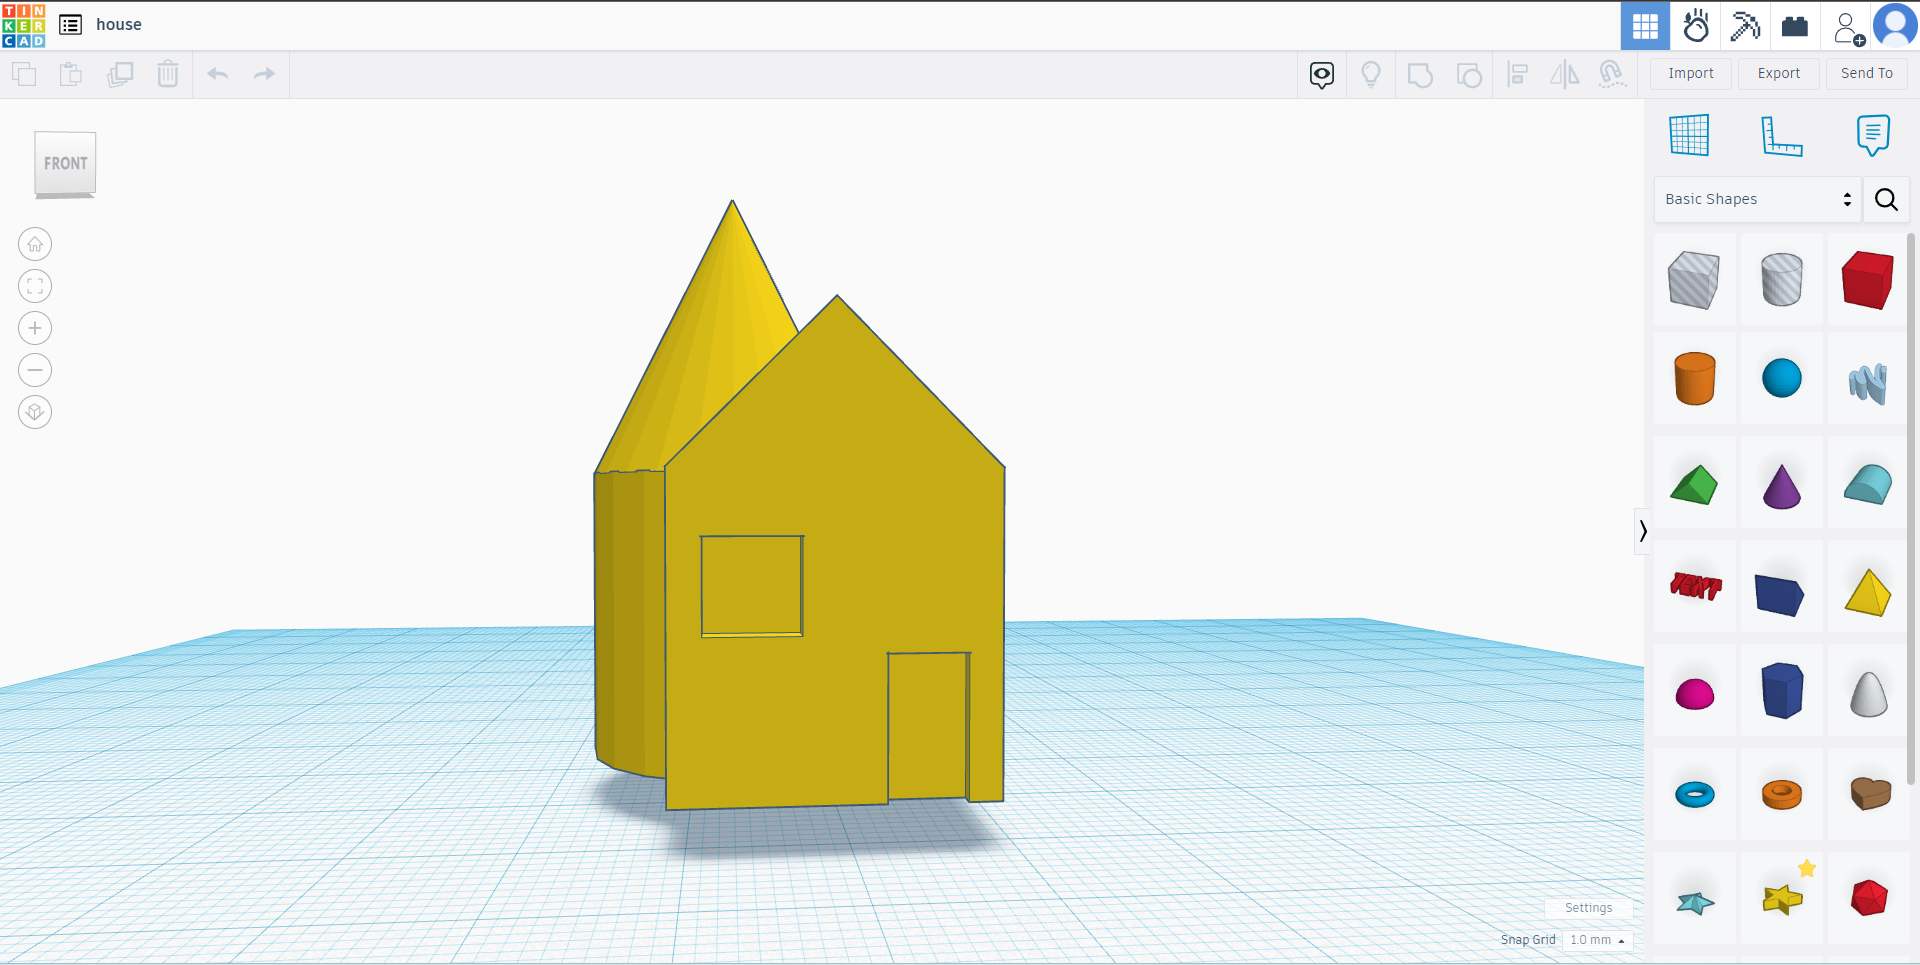Click the Export button
This screenshot has width=1920, height=965.
click(x=1779, y=74)
